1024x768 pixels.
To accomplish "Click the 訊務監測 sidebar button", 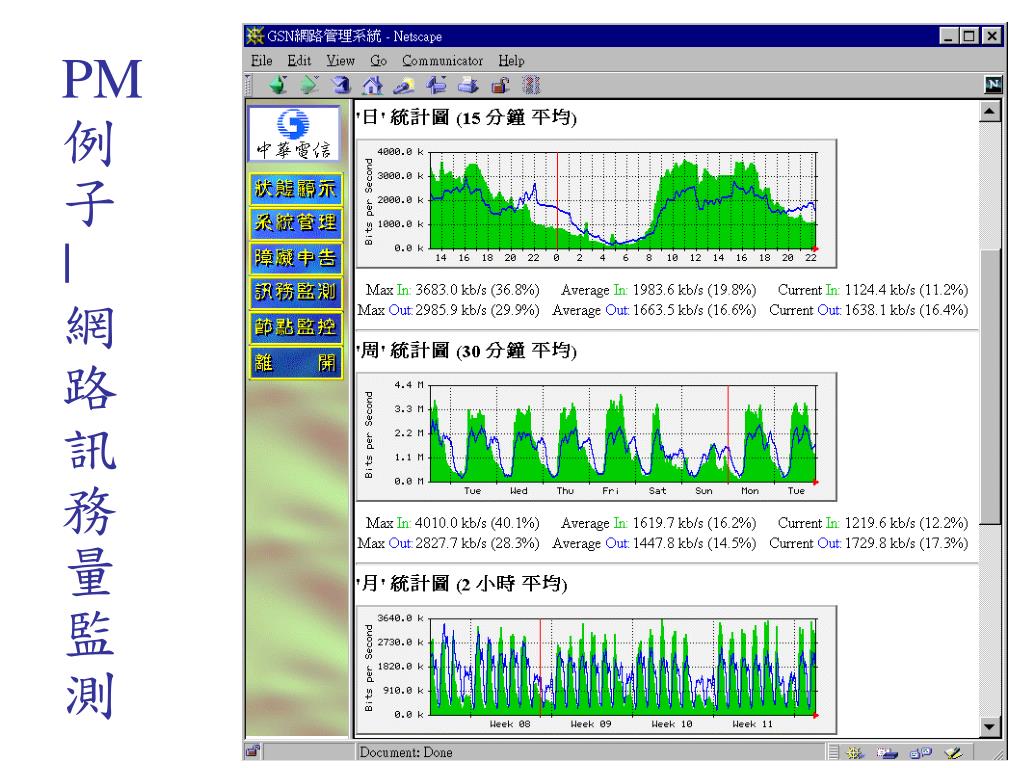I will 295,292.
